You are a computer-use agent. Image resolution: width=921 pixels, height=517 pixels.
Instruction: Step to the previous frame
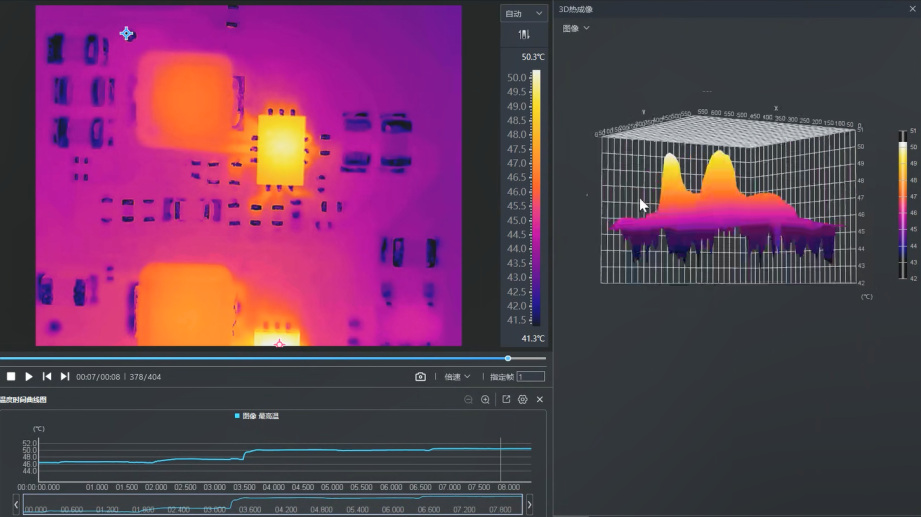(47, 377)
